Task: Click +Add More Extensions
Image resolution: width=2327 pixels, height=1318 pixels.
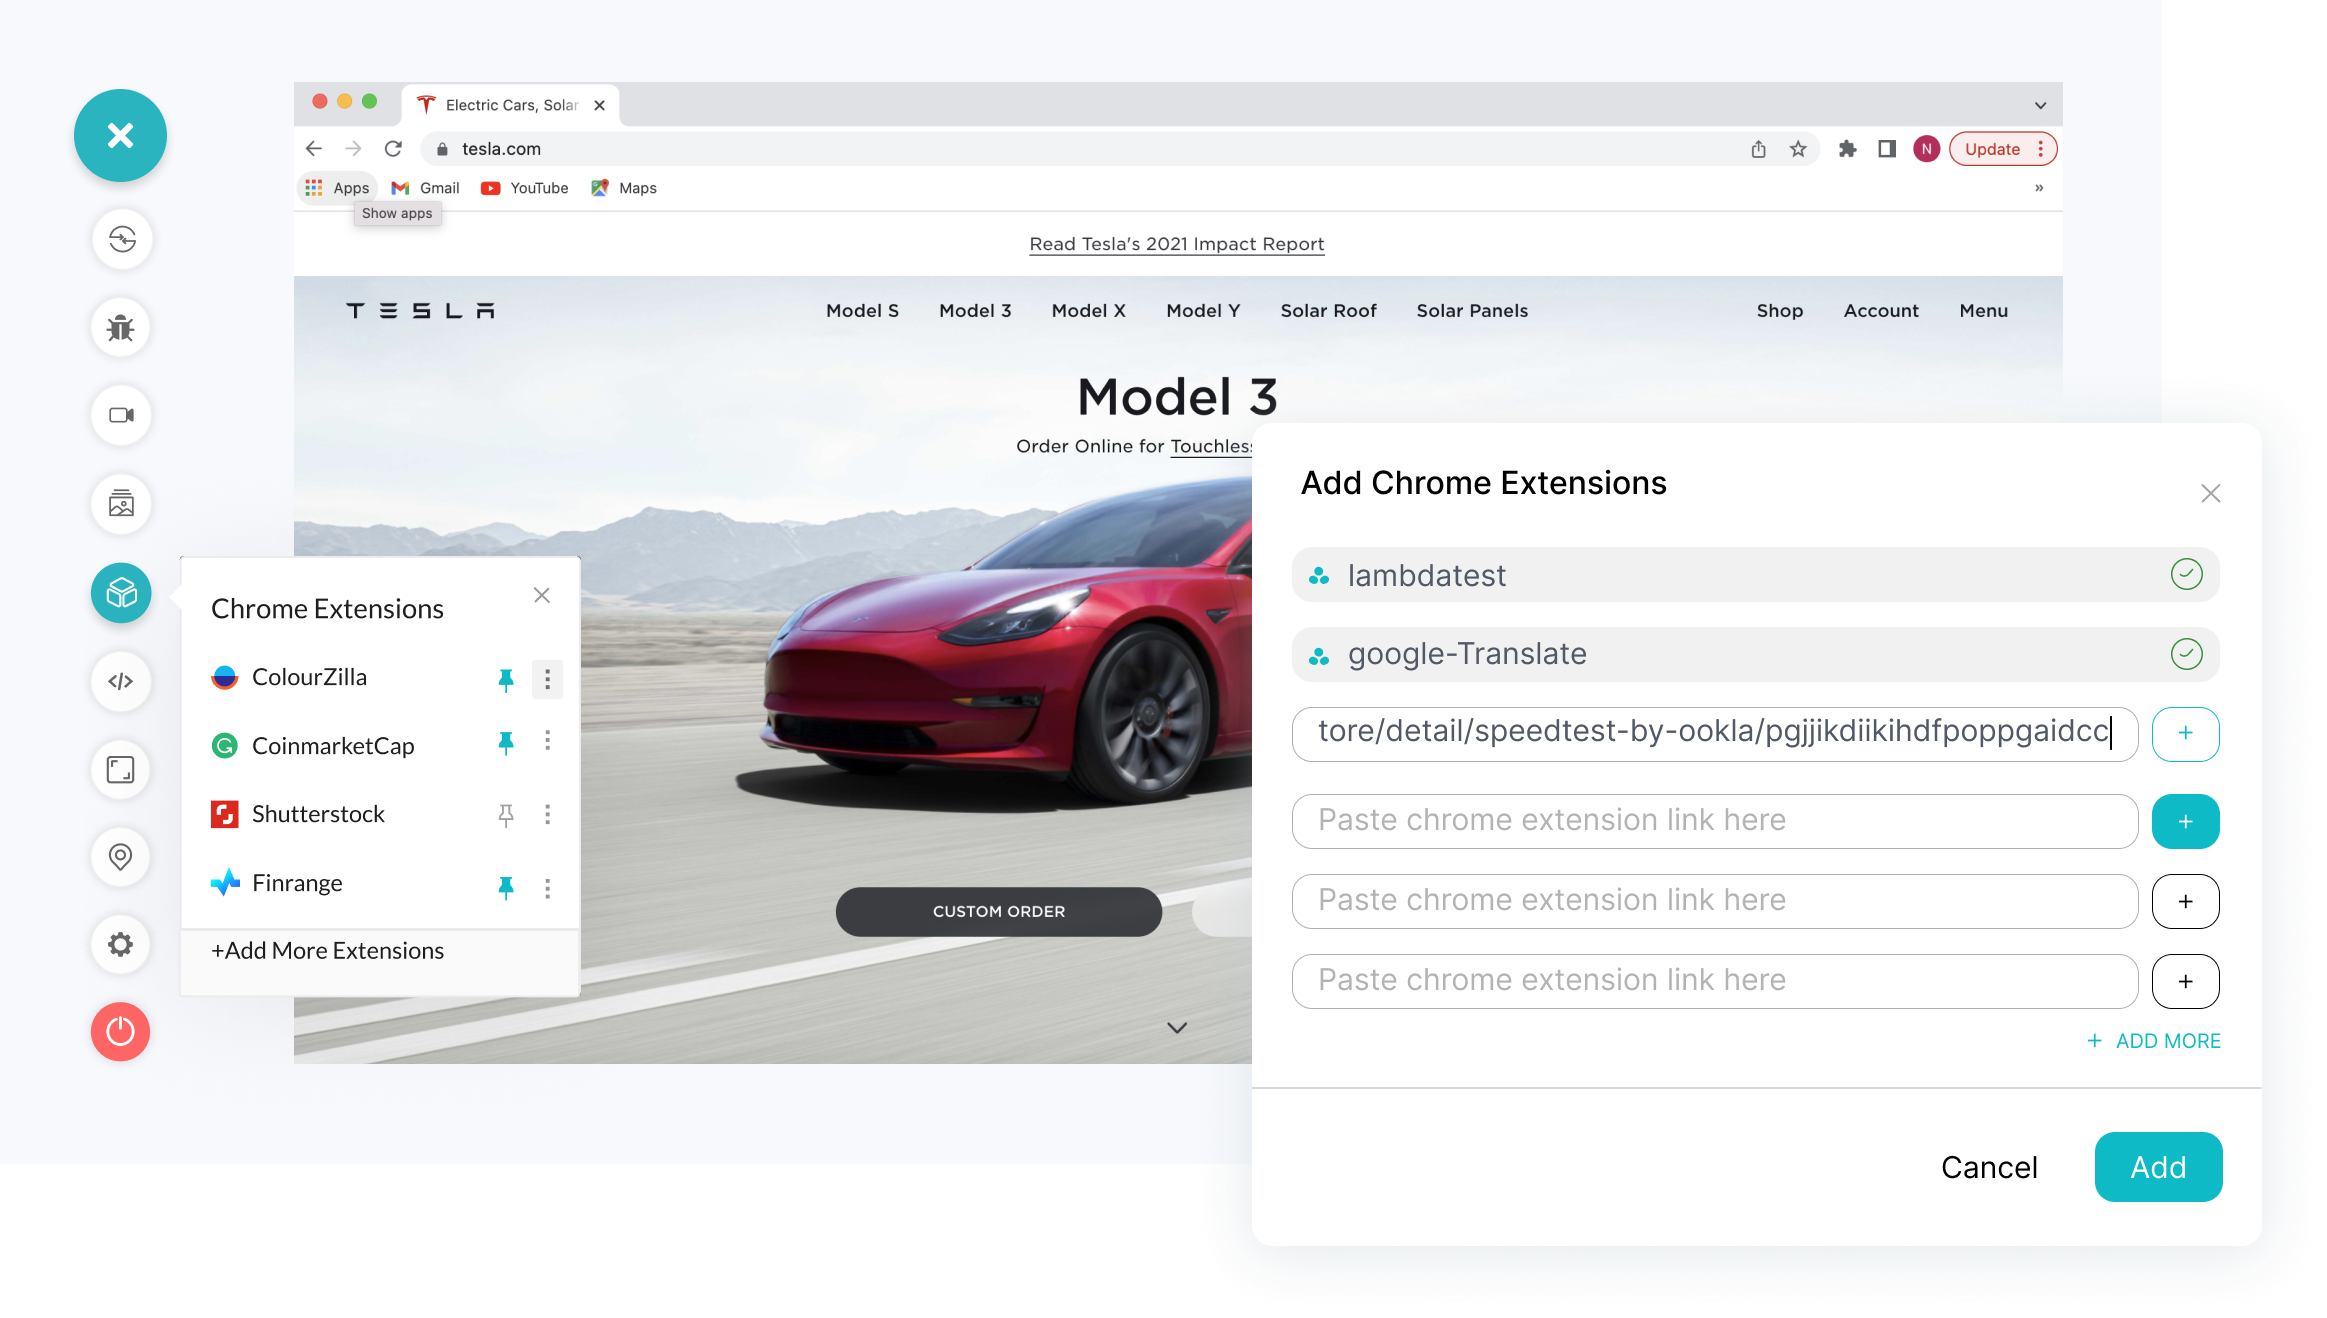Action: 327,950
